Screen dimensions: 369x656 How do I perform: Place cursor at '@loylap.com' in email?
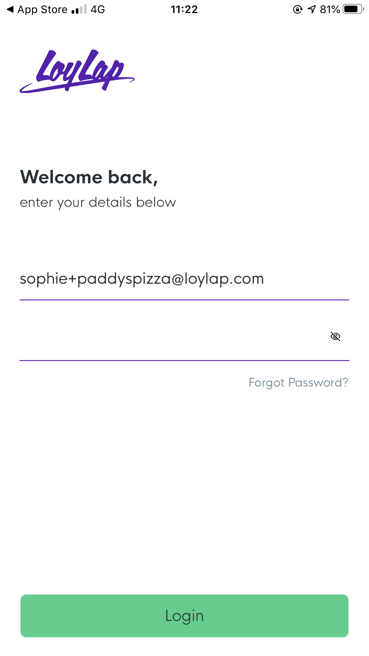coord(217,279)
